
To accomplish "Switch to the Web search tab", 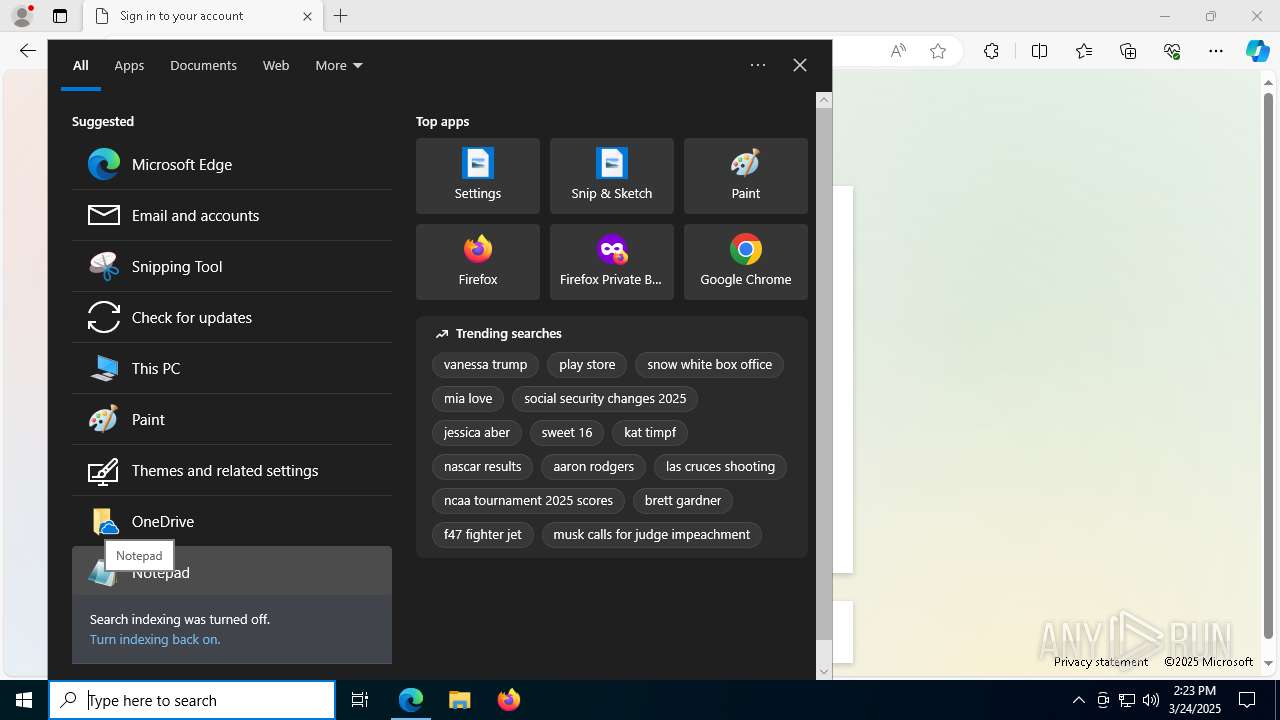I will [276, 65].
